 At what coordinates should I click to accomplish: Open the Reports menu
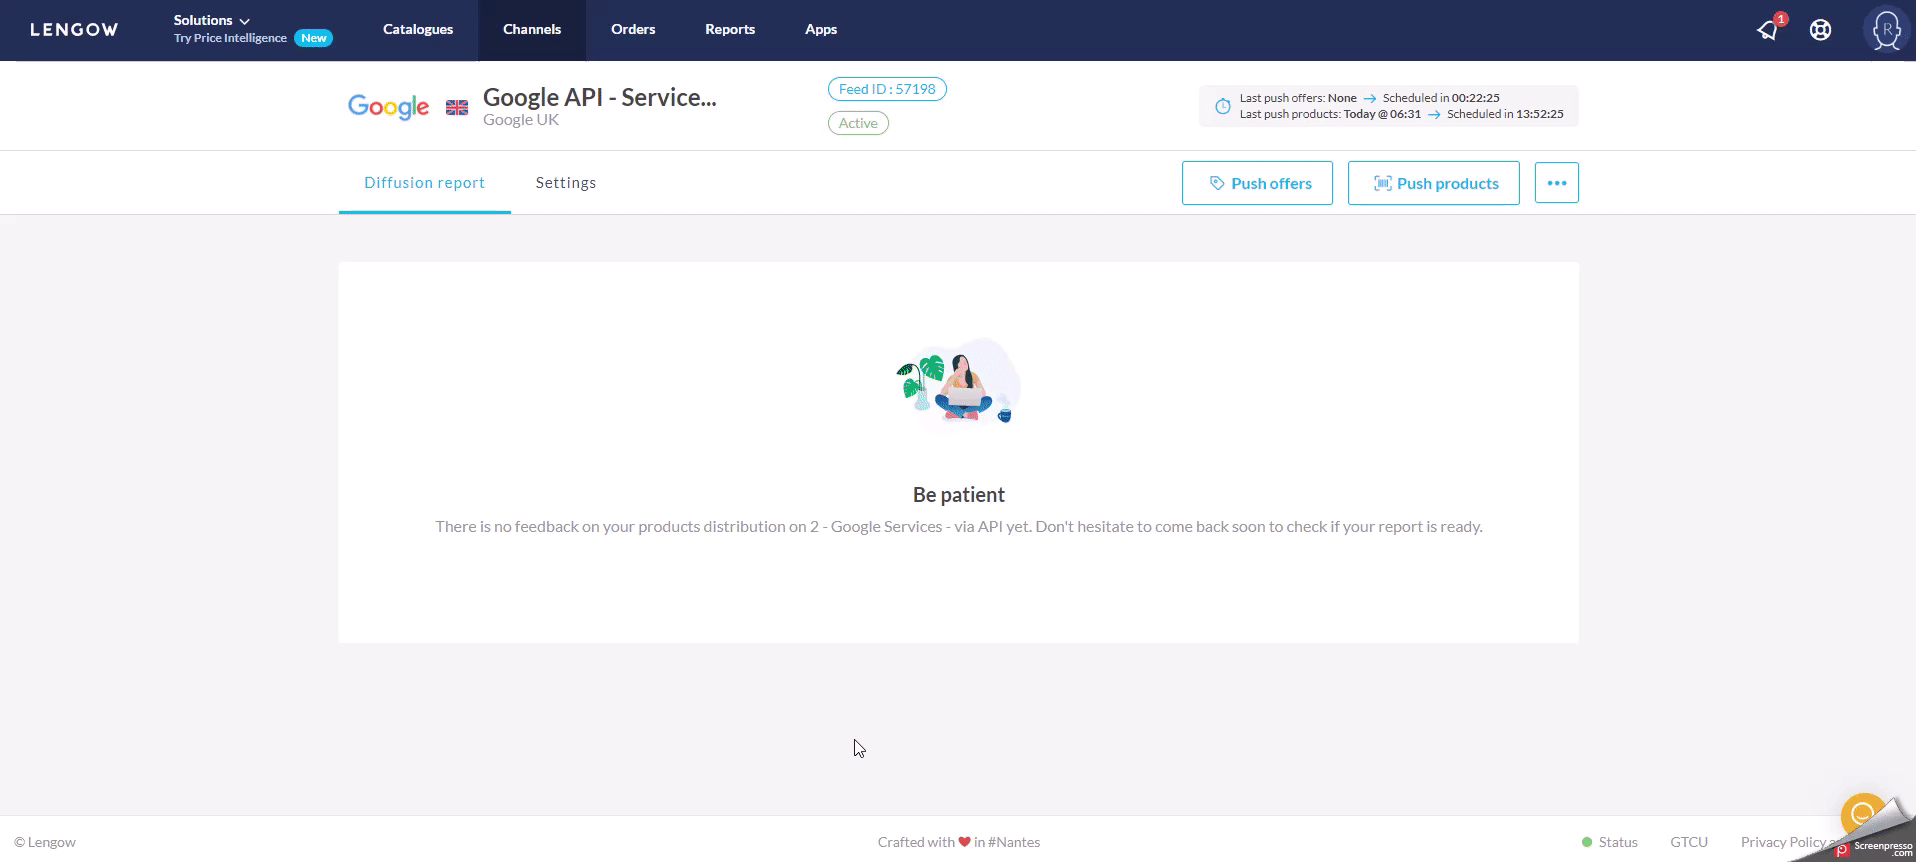[730, 29]
